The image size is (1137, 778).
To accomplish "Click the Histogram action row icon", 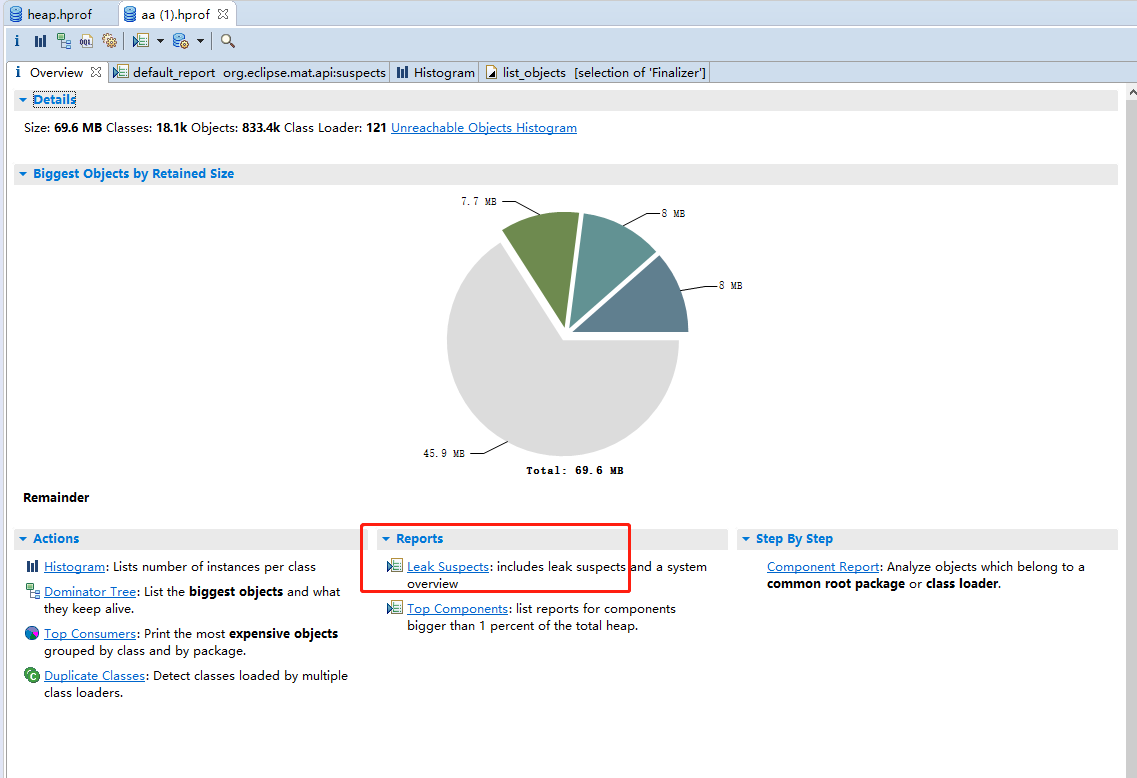I will click(x=33, y=566).
